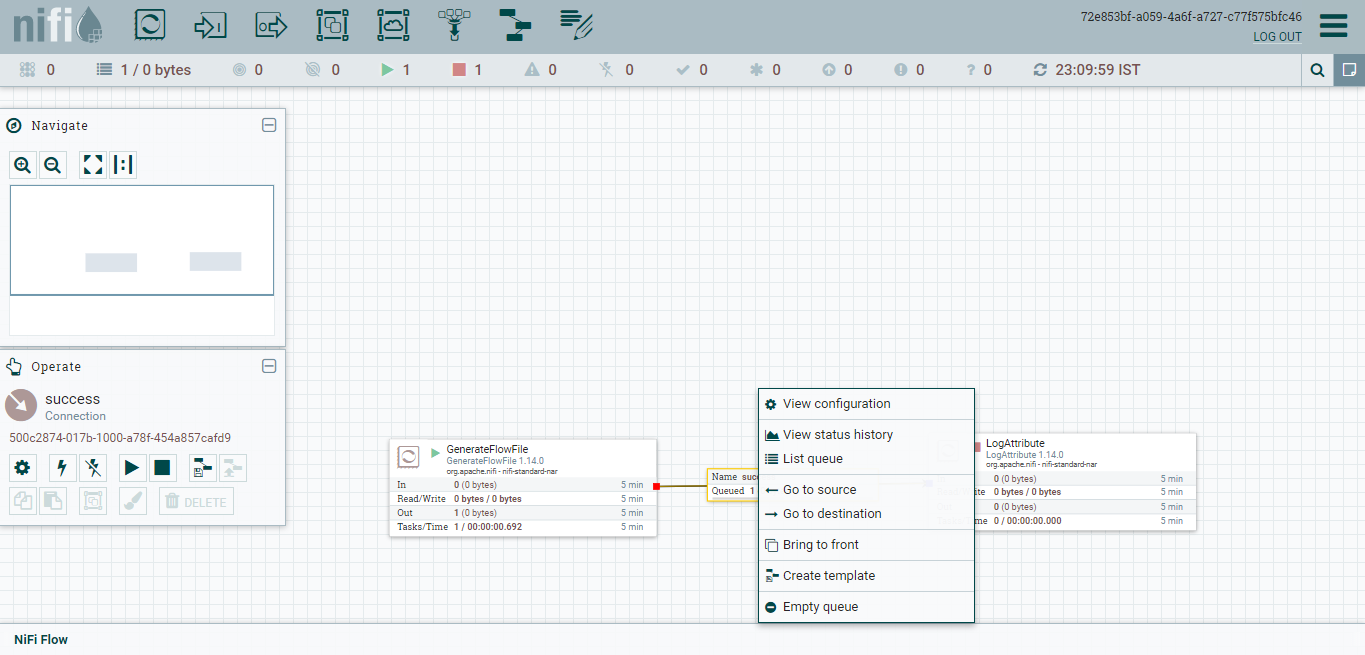
Task: Fit the flow to screen
Action: click(x=93, y=165)
